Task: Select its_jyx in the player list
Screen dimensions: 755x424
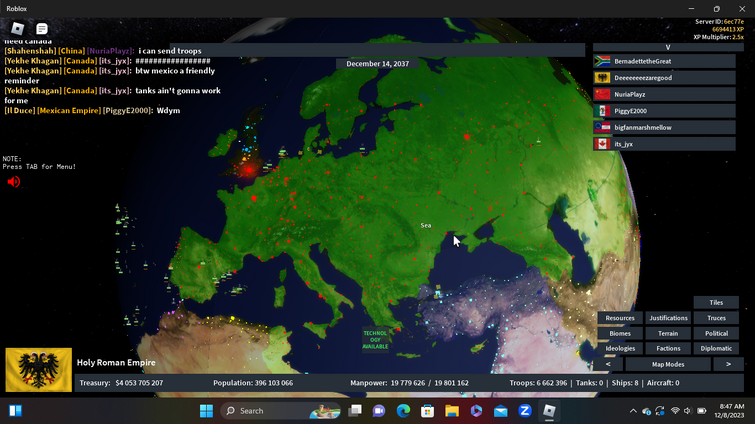Action: (664, 144)
